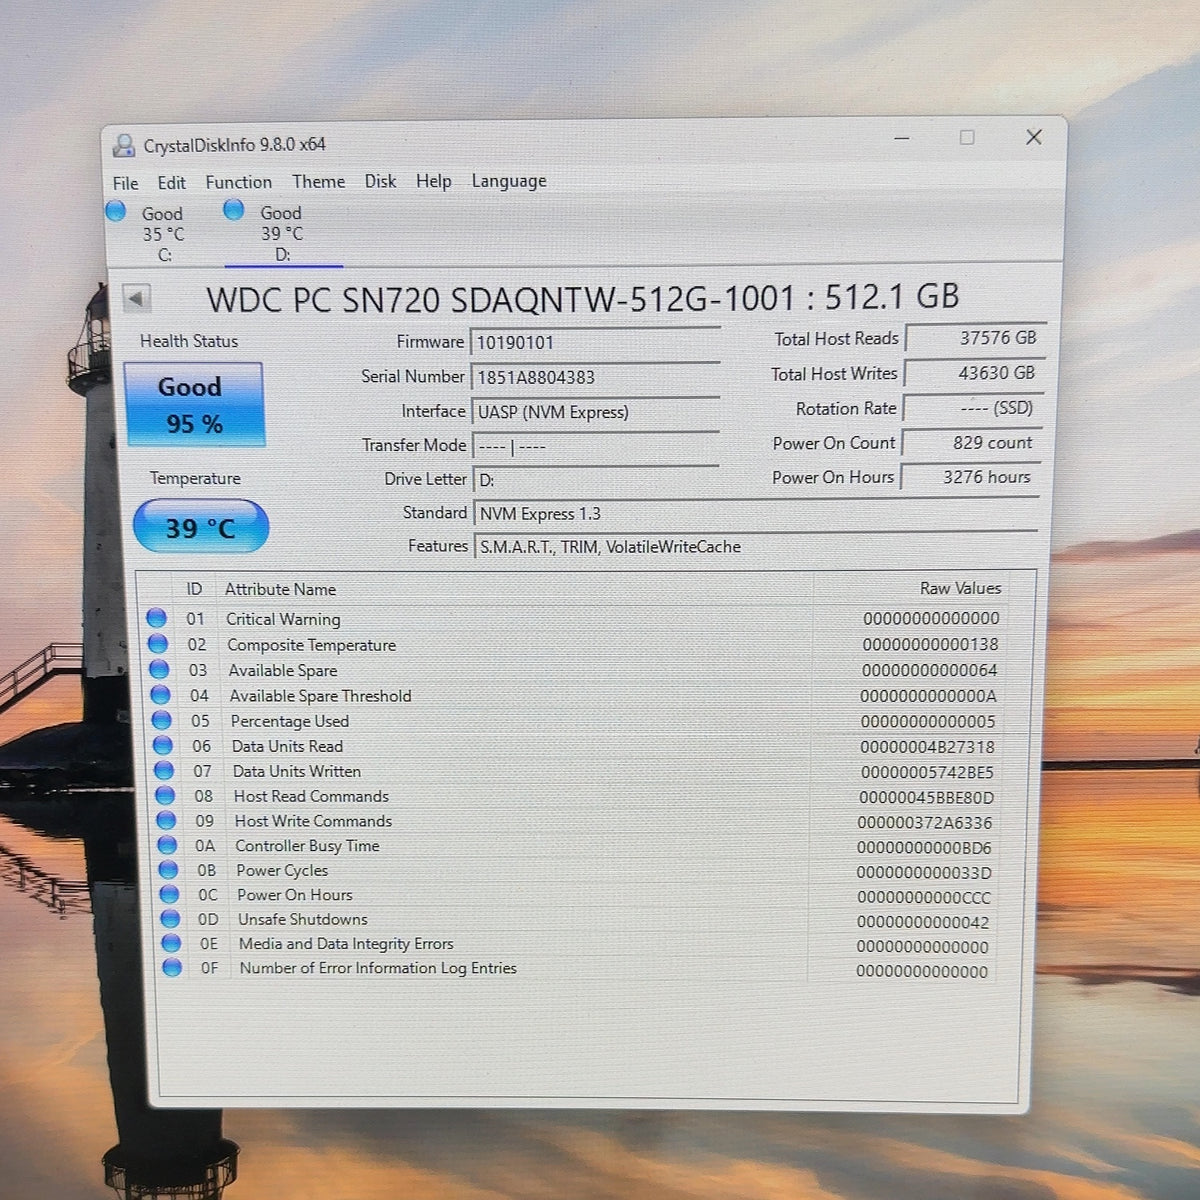Click raw value 0000000000000A
The height and width of the screenshot is (1200, 1200).
(928, 695)
